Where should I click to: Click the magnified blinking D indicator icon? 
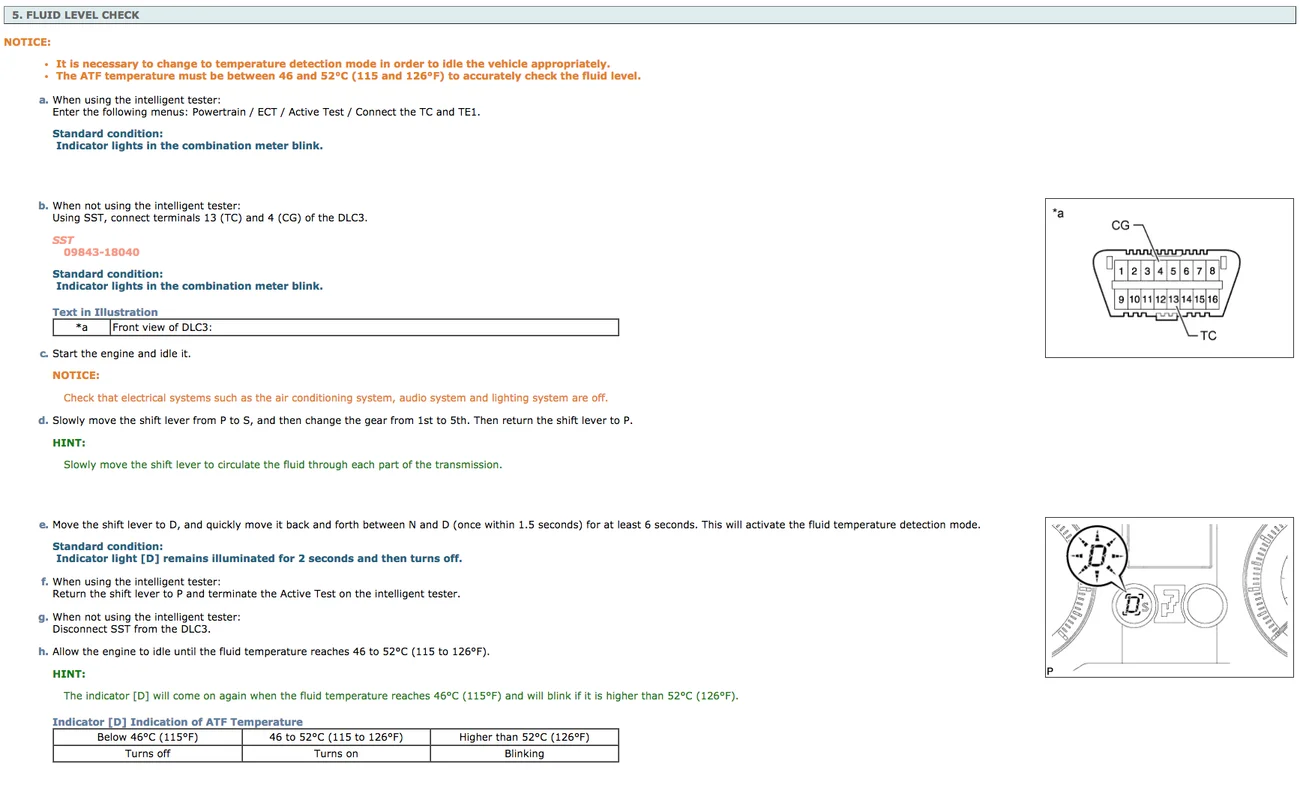point(1096,557)
